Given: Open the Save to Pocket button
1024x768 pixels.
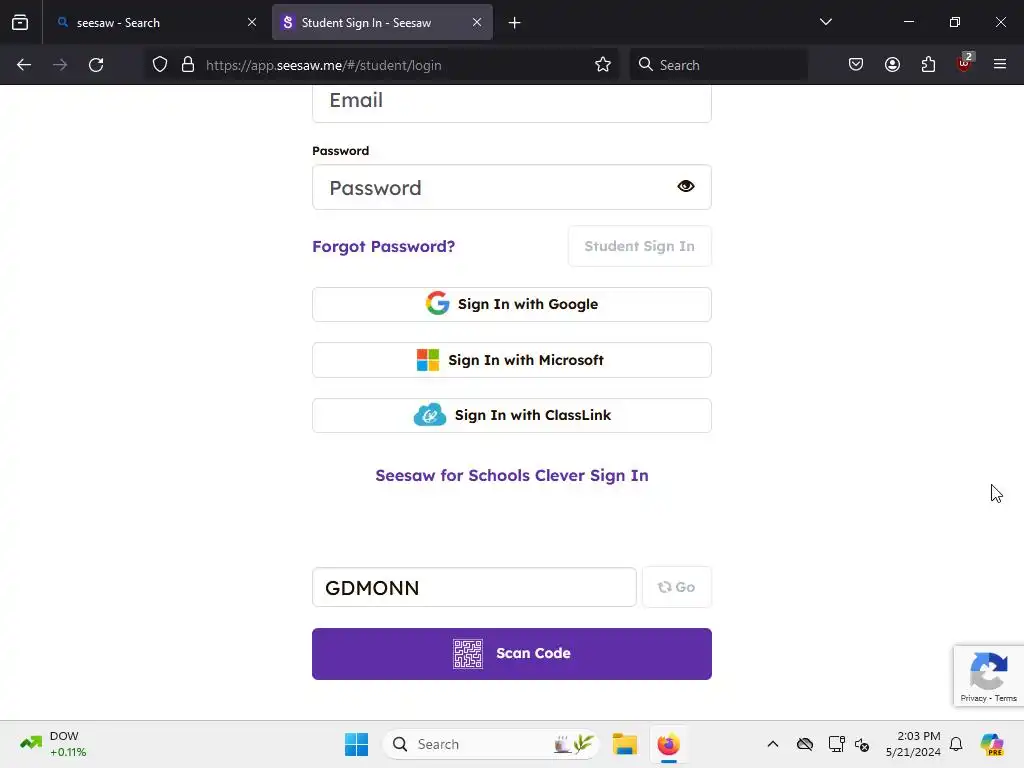Looking at the screenshot, I should point(856,65).
